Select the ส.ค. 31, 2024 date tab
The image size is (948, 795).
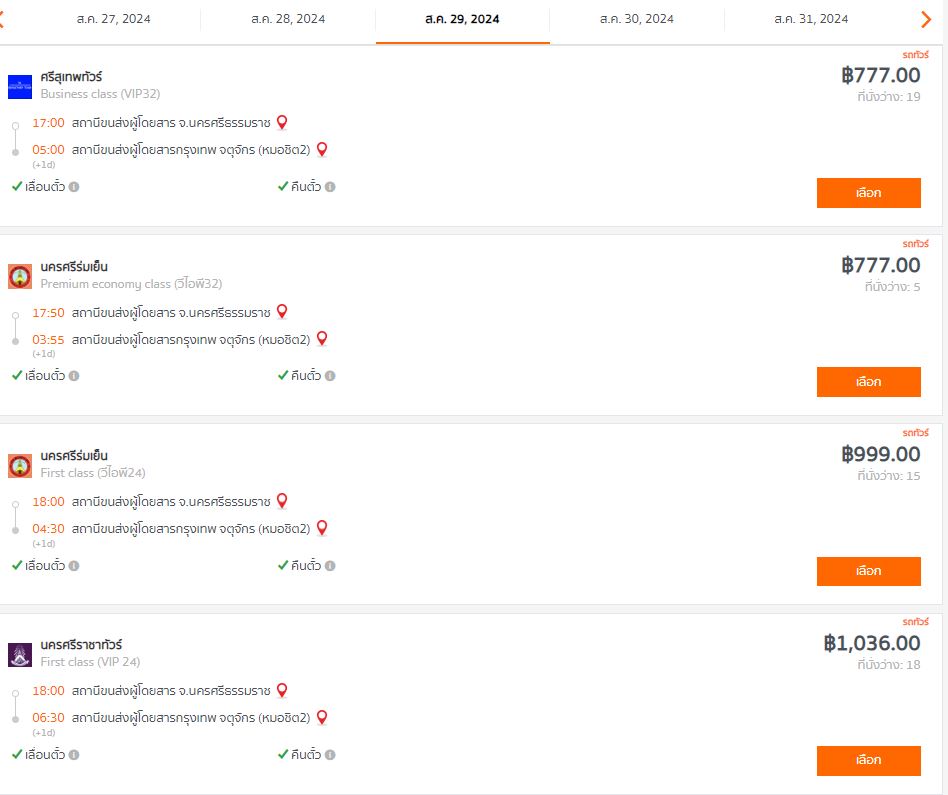811,19
